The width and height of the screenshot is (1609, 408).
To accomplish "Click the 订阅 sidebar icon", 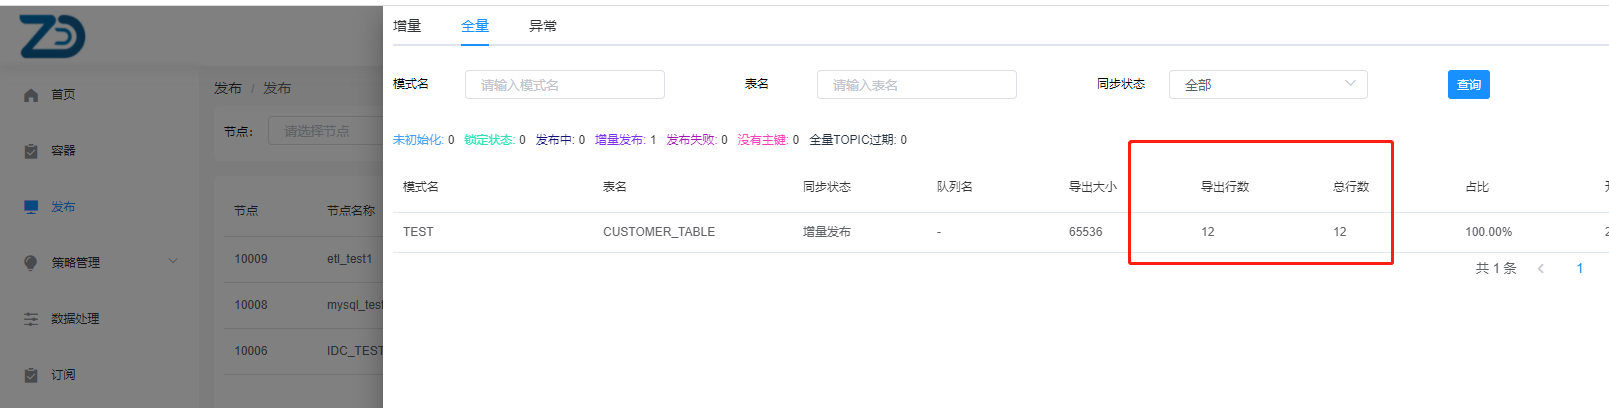I will click(x=31, y=375).
